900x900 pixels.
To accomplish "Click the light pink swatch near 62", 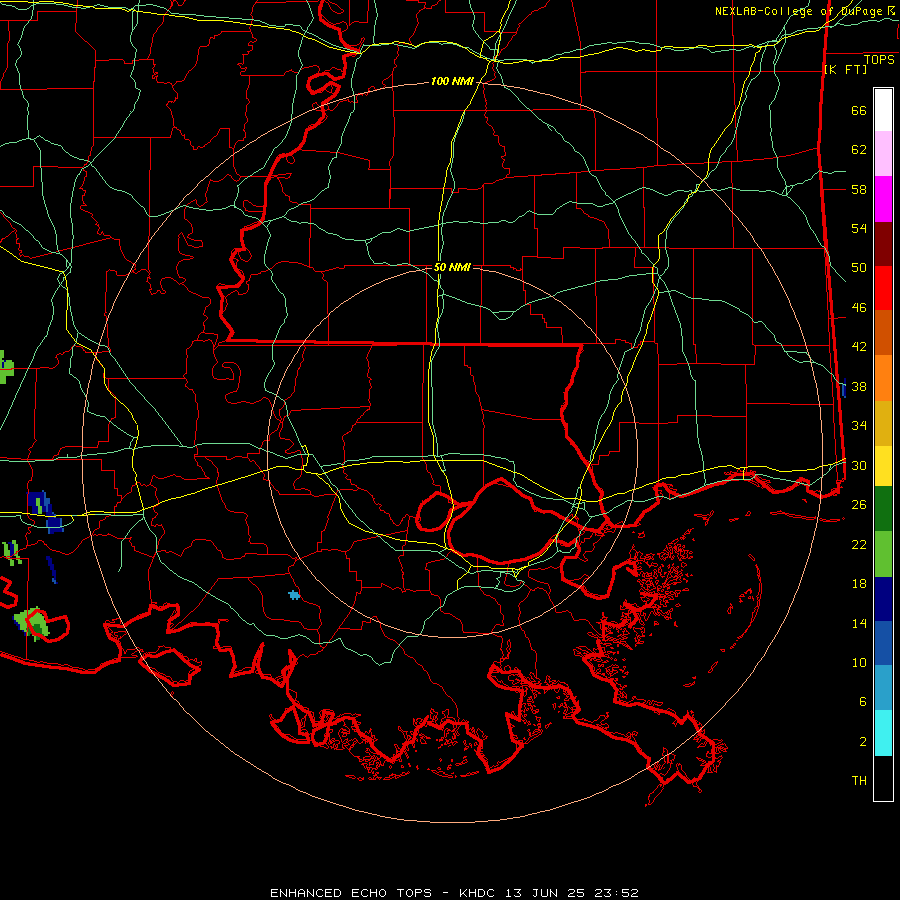I will click(883, 153).
